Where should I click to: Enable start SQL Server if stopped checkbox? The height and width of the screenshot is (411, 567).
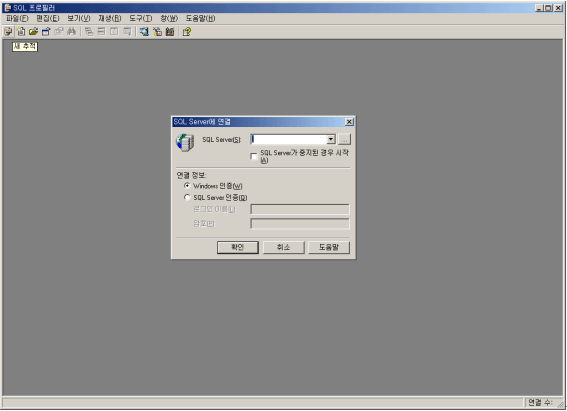click(x=254, y=156)
